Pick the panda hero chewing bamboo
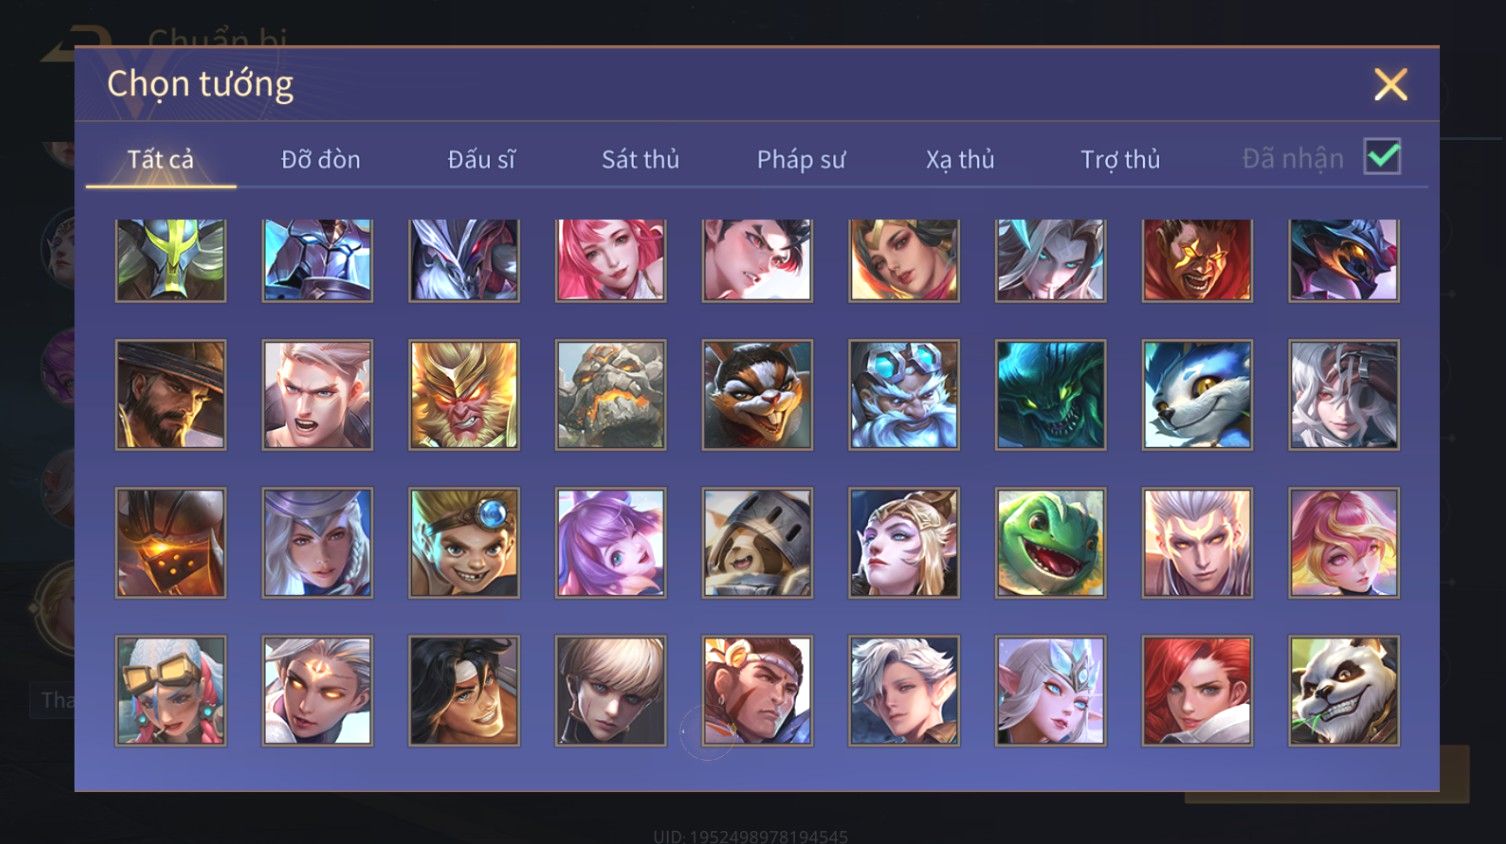The image size is (1506, 844). pos(1344,690)
